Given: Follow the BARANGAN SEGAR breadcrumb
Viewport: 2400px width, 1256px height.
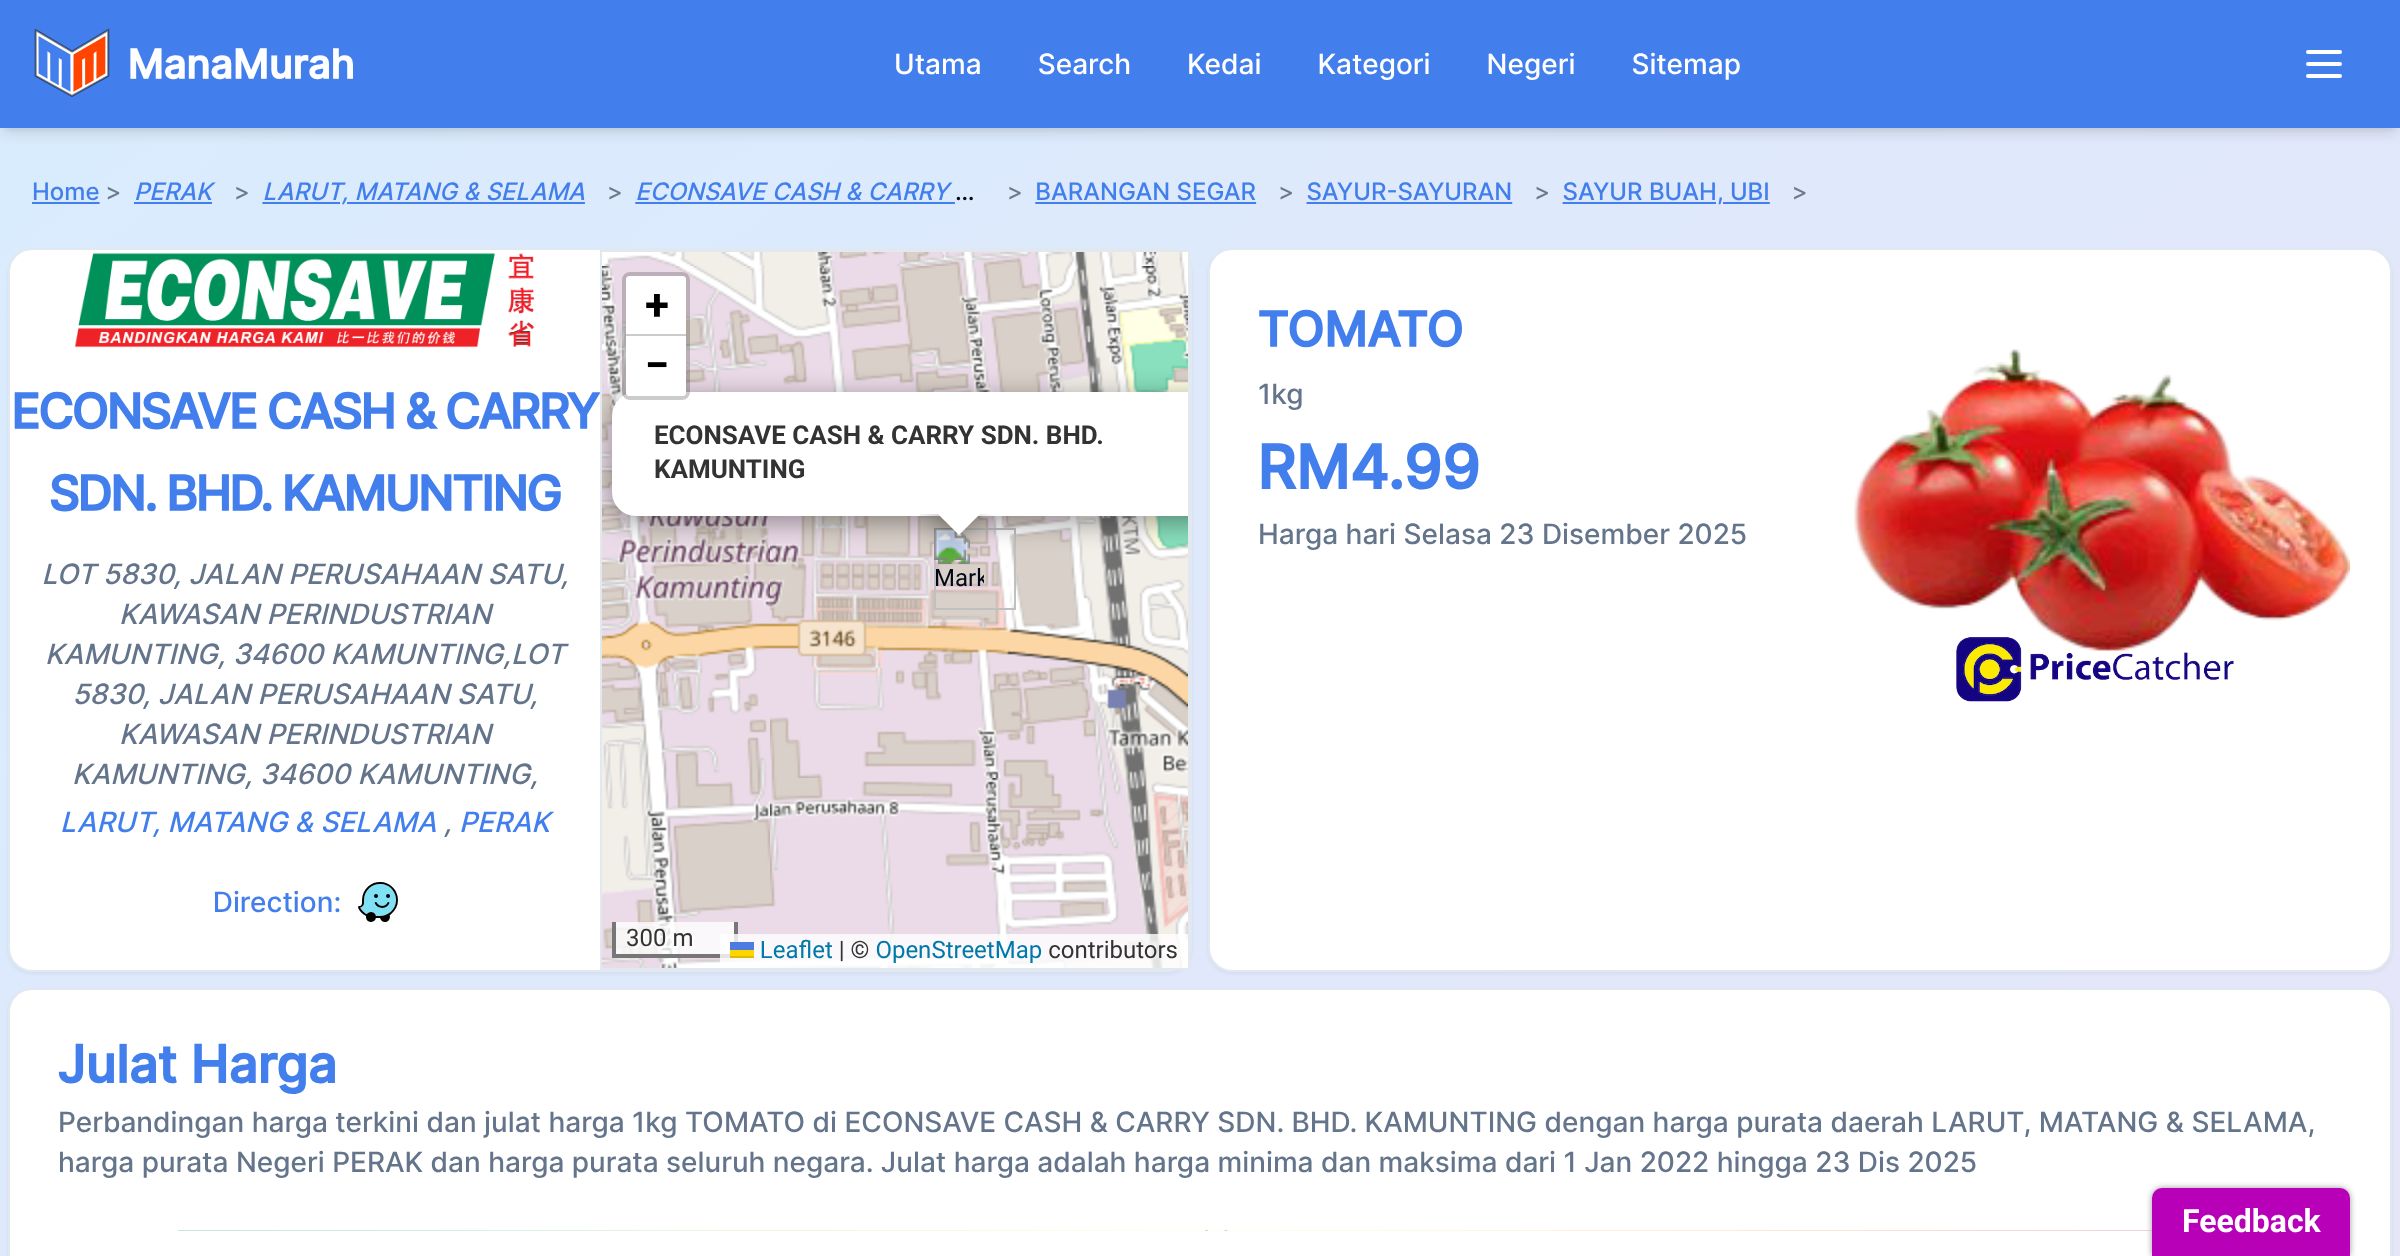Looking at the screenshot, I should (1145, 191).
